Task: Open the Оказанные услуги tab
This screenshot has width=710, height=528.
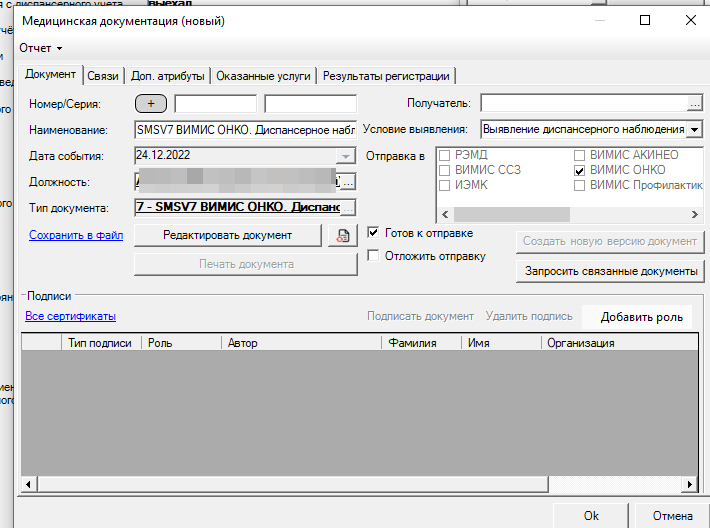Action: click(263, 76)
